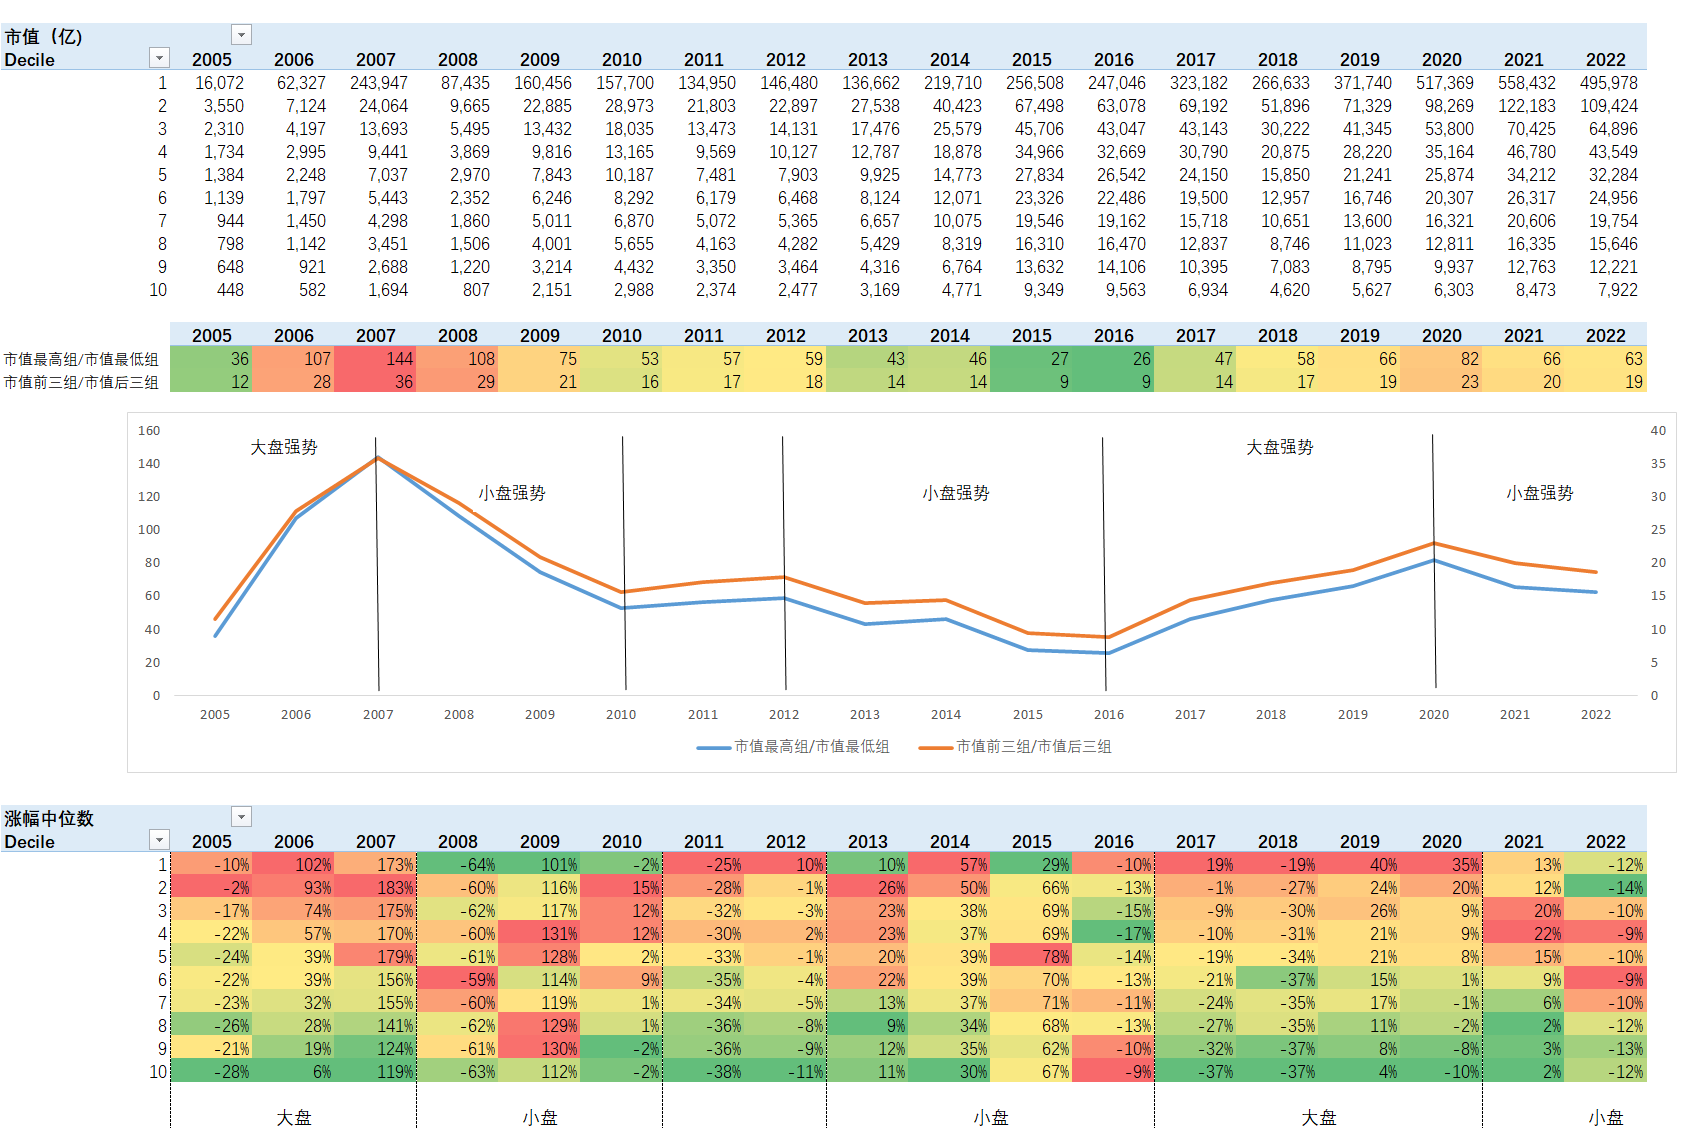
Task: Click the blue line's data point at 2020
Action: tap(1434, 560)
